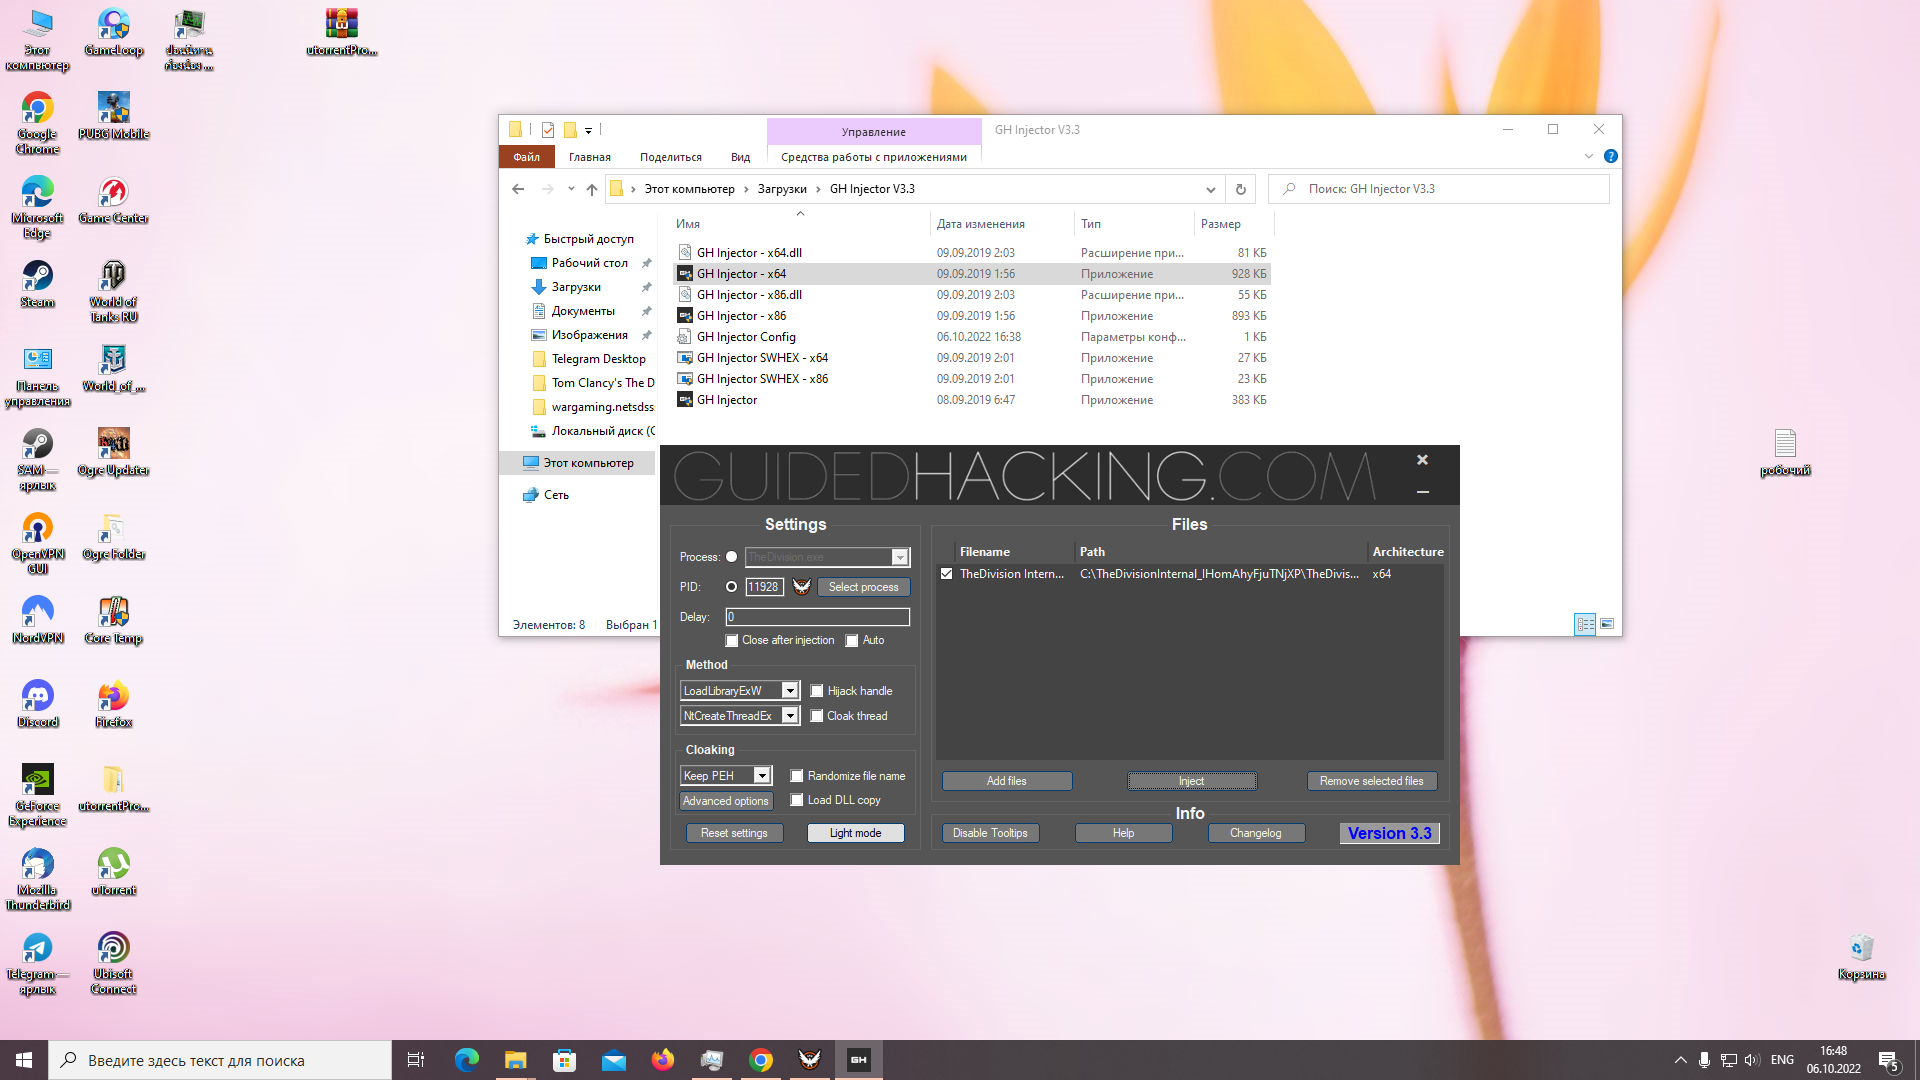This screenshot has height=1080, width=1920.
Task: Open NtCreateThreadEx launch method dropdown
Action: [x=790, y=716]
